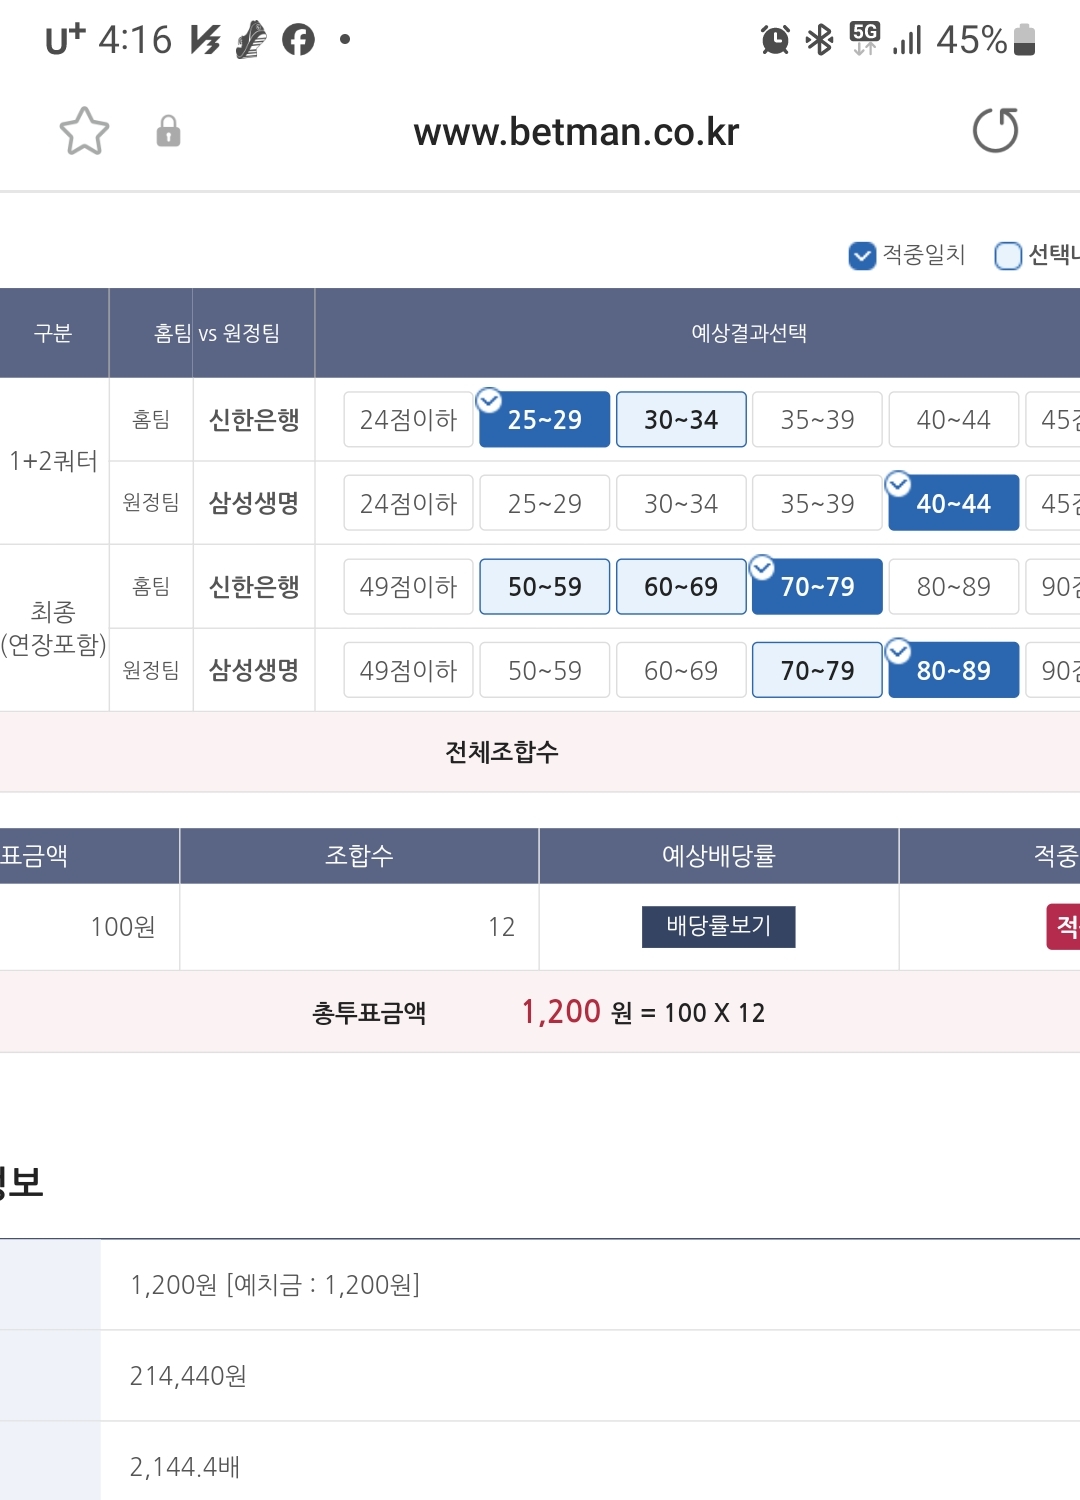Screen dimensions: 1080x1500
Task: Tap the battery indicator icon
Action: [1024, 40]
